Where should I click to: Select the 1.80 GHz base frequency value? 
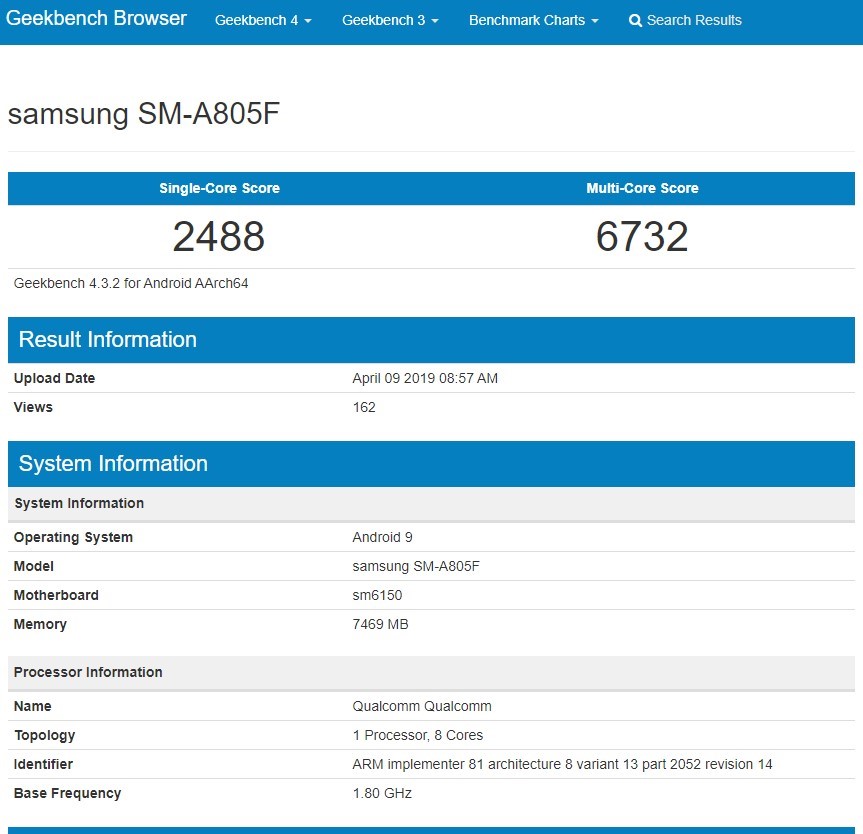pyautogui.click(x=382, y=793)
